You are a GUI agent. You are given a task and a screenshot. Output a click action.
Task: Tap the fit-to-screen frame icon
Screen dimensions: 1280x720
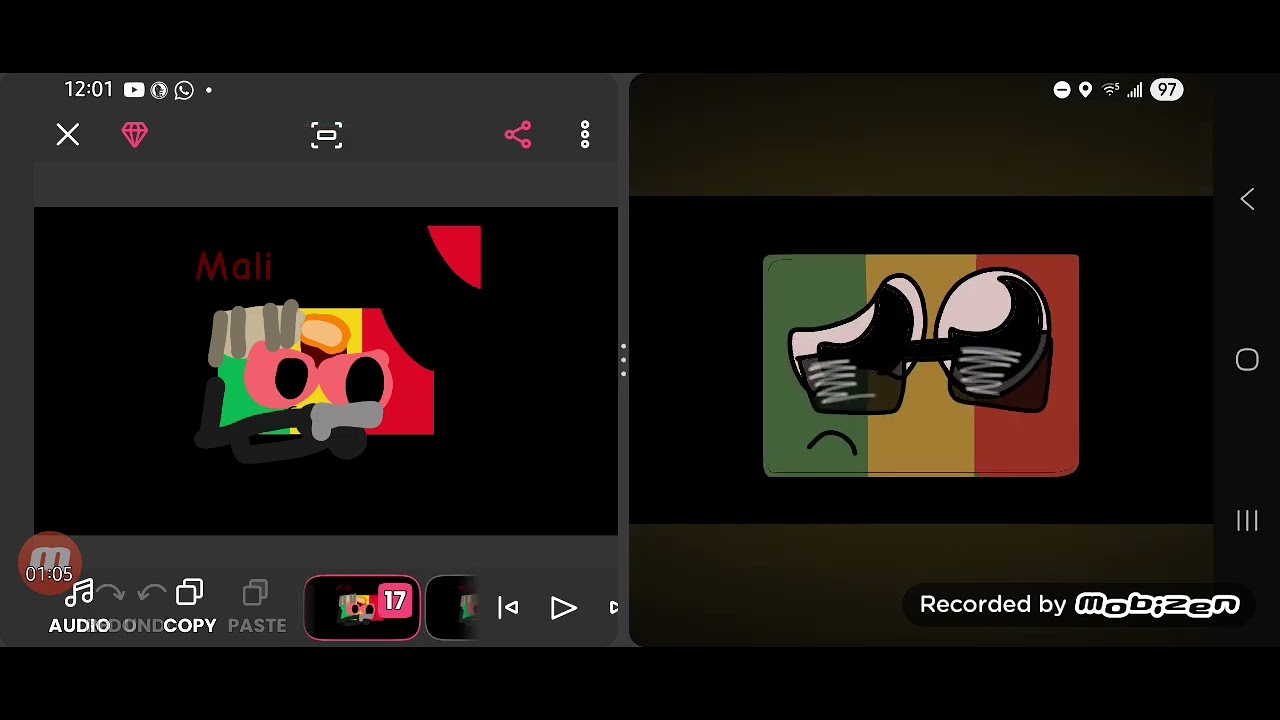click(327, 135)
